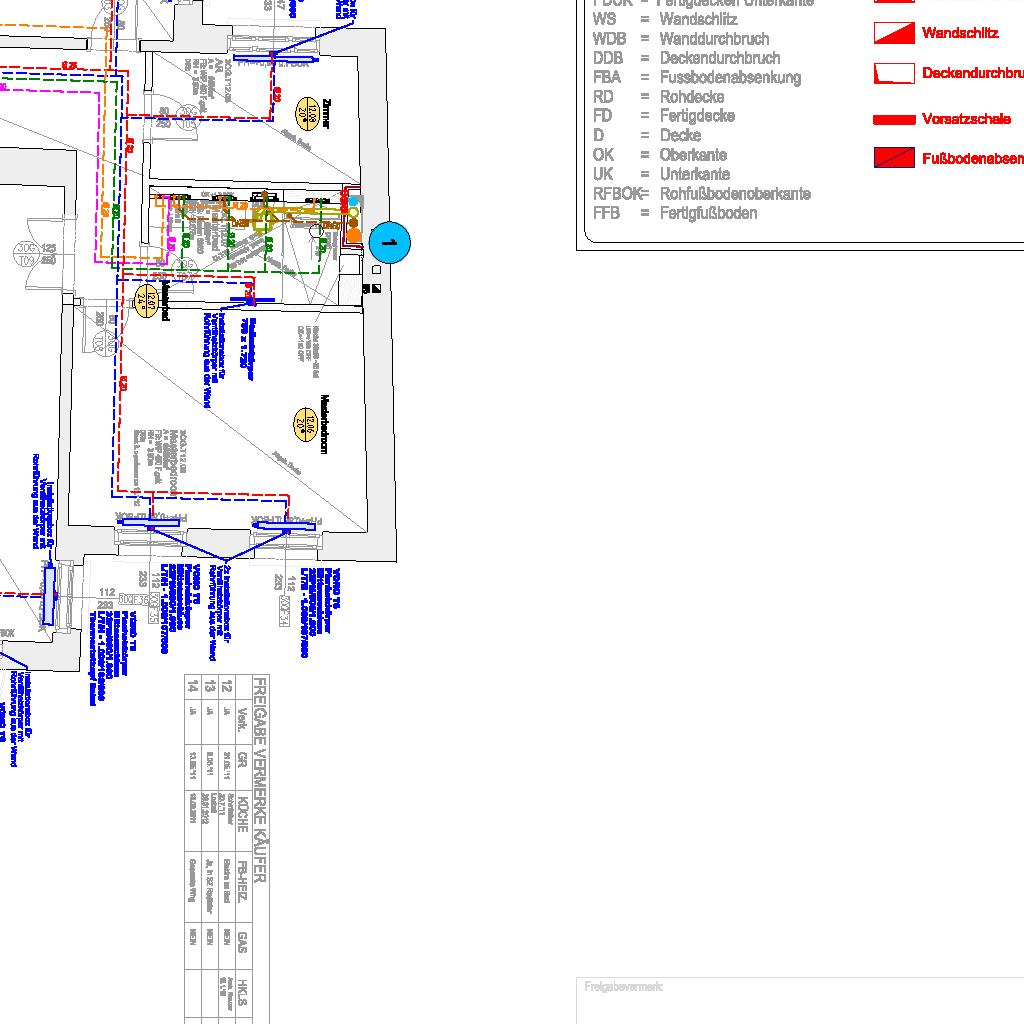Click the 'UK = Unterkante' abbreviation line
This screenshot has width=1024, height=1024.
[x=661, y=174]
